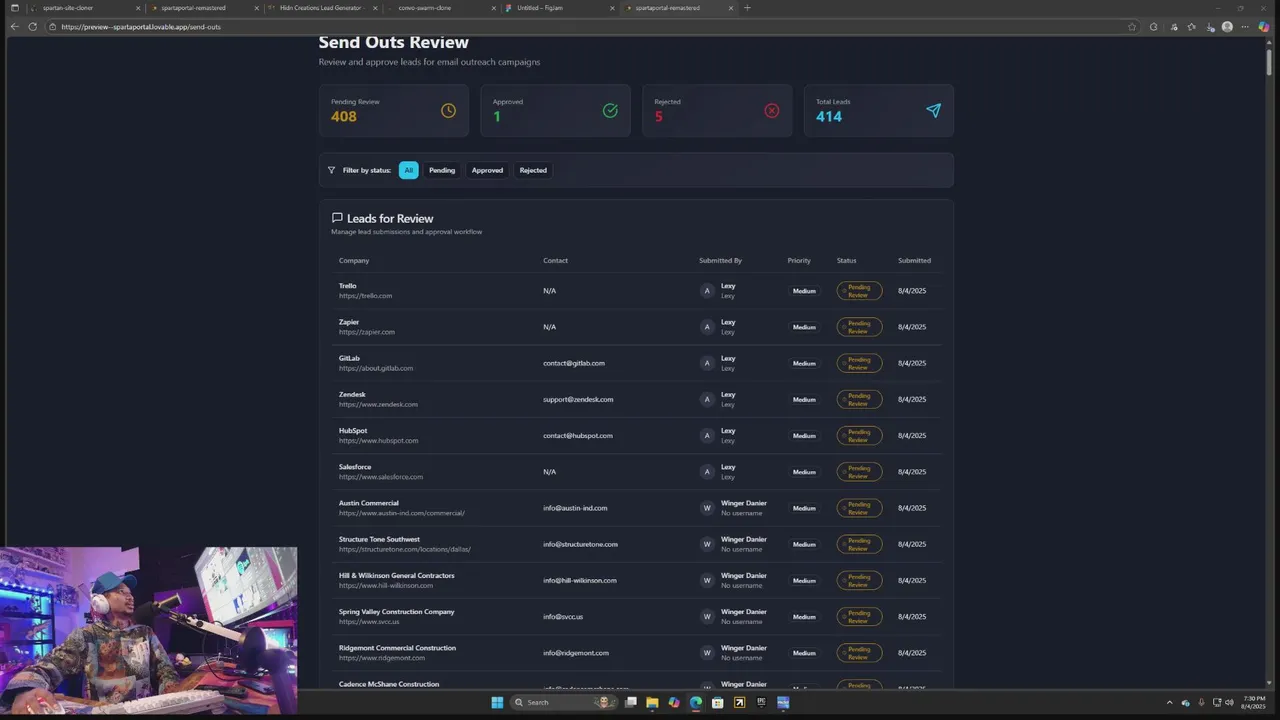Screen dimensions: 1280x720
Task: Click the page vertical scrollbar
Action: 1270,60
